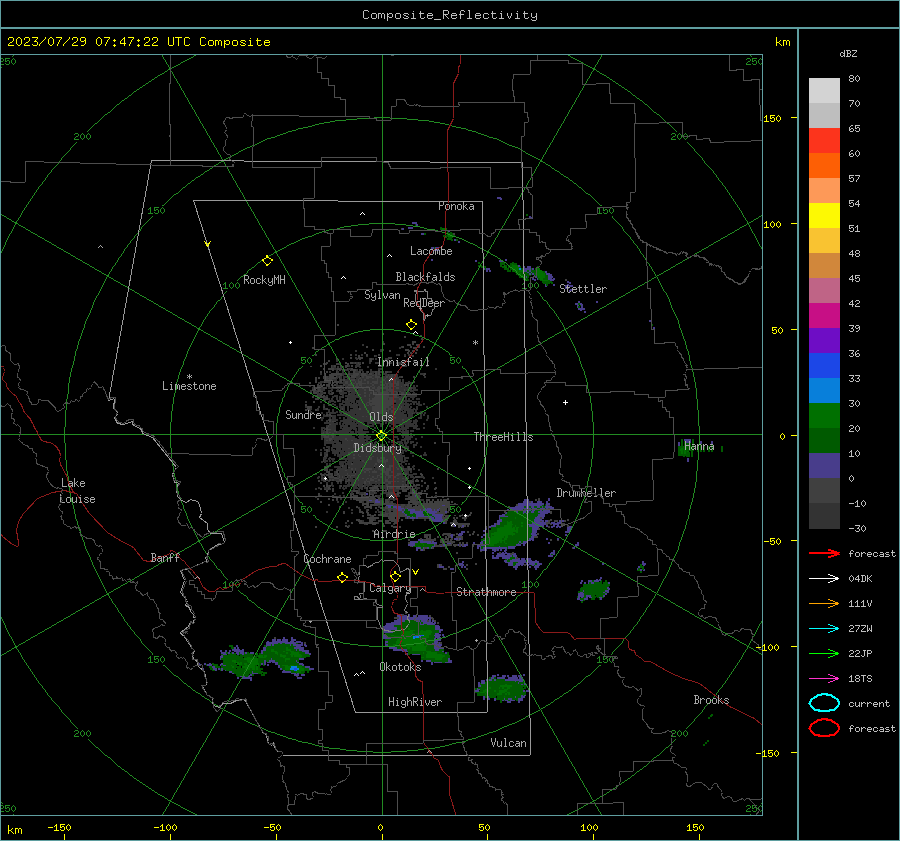Click the red forecast arrow in legend
Image resolution: width=900 pixels, height=841 pixels.
[x=824, y=553]
